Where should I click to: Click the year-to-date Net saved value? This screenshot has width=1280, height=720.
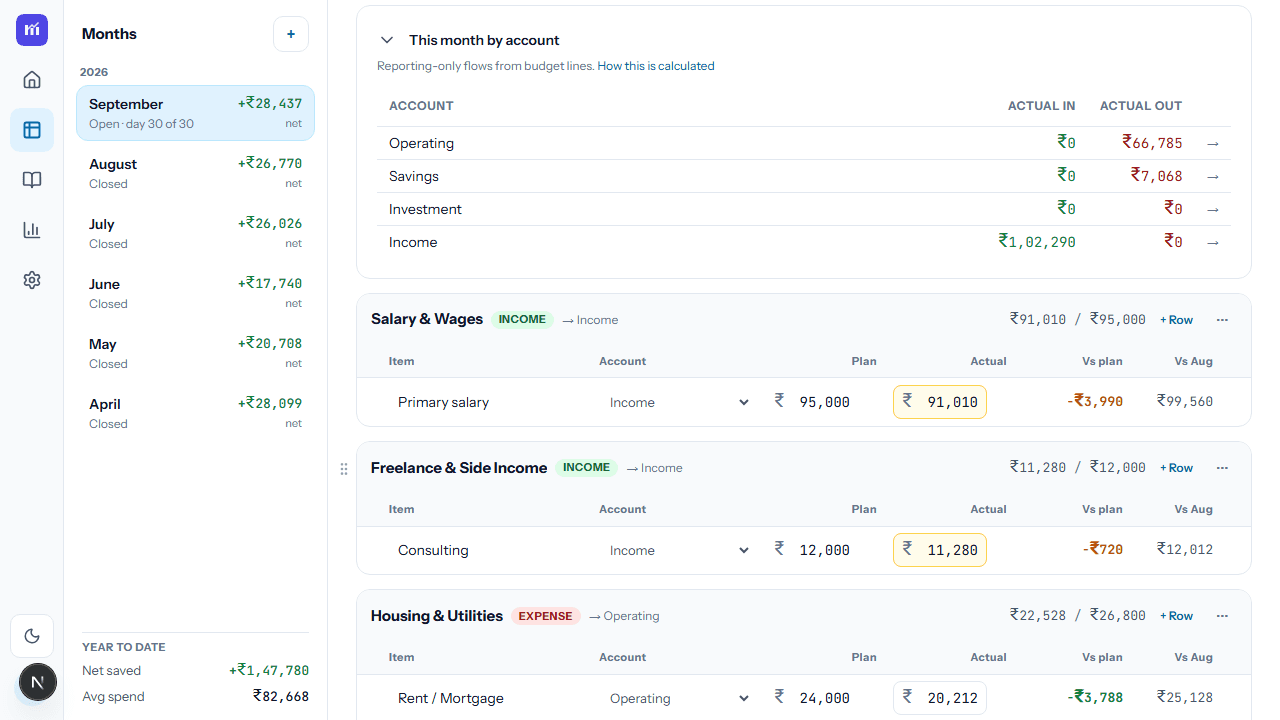[269, 671]
